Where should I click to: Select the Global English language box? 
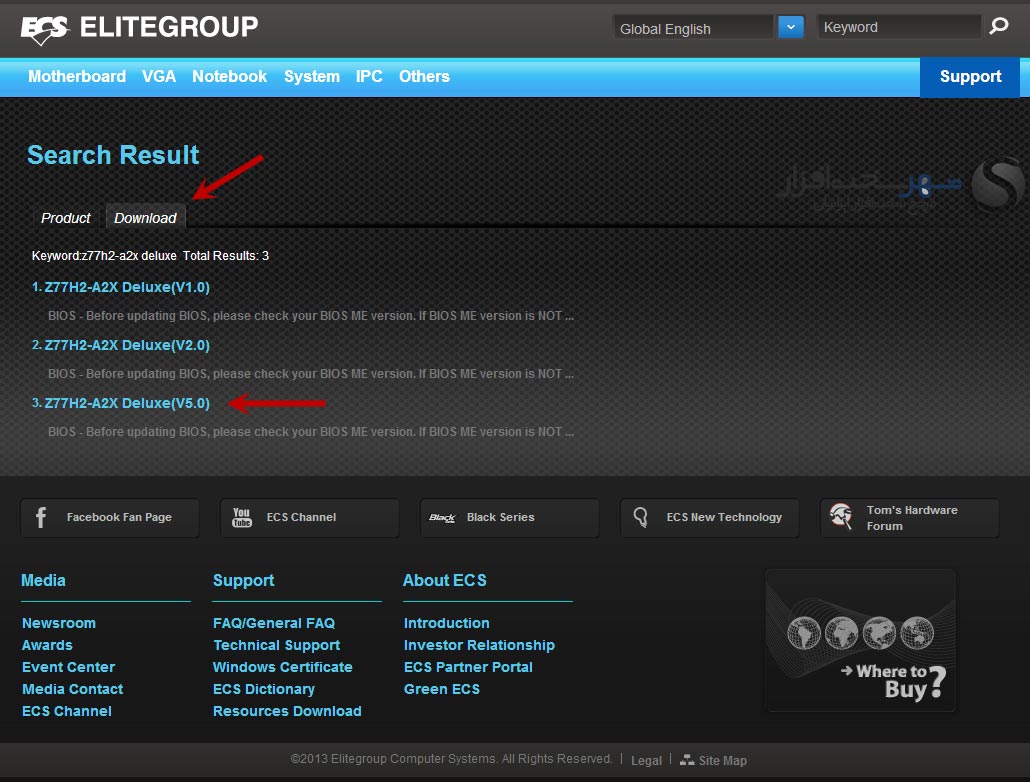pos(693,28)
